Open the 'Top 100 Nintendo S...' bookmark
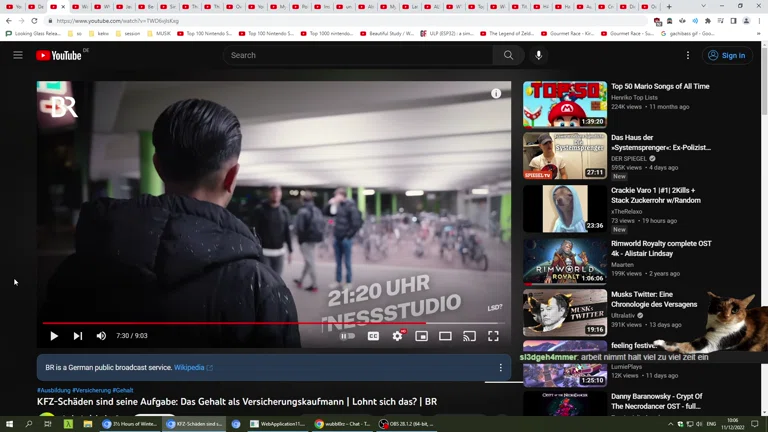 [209, 33]
